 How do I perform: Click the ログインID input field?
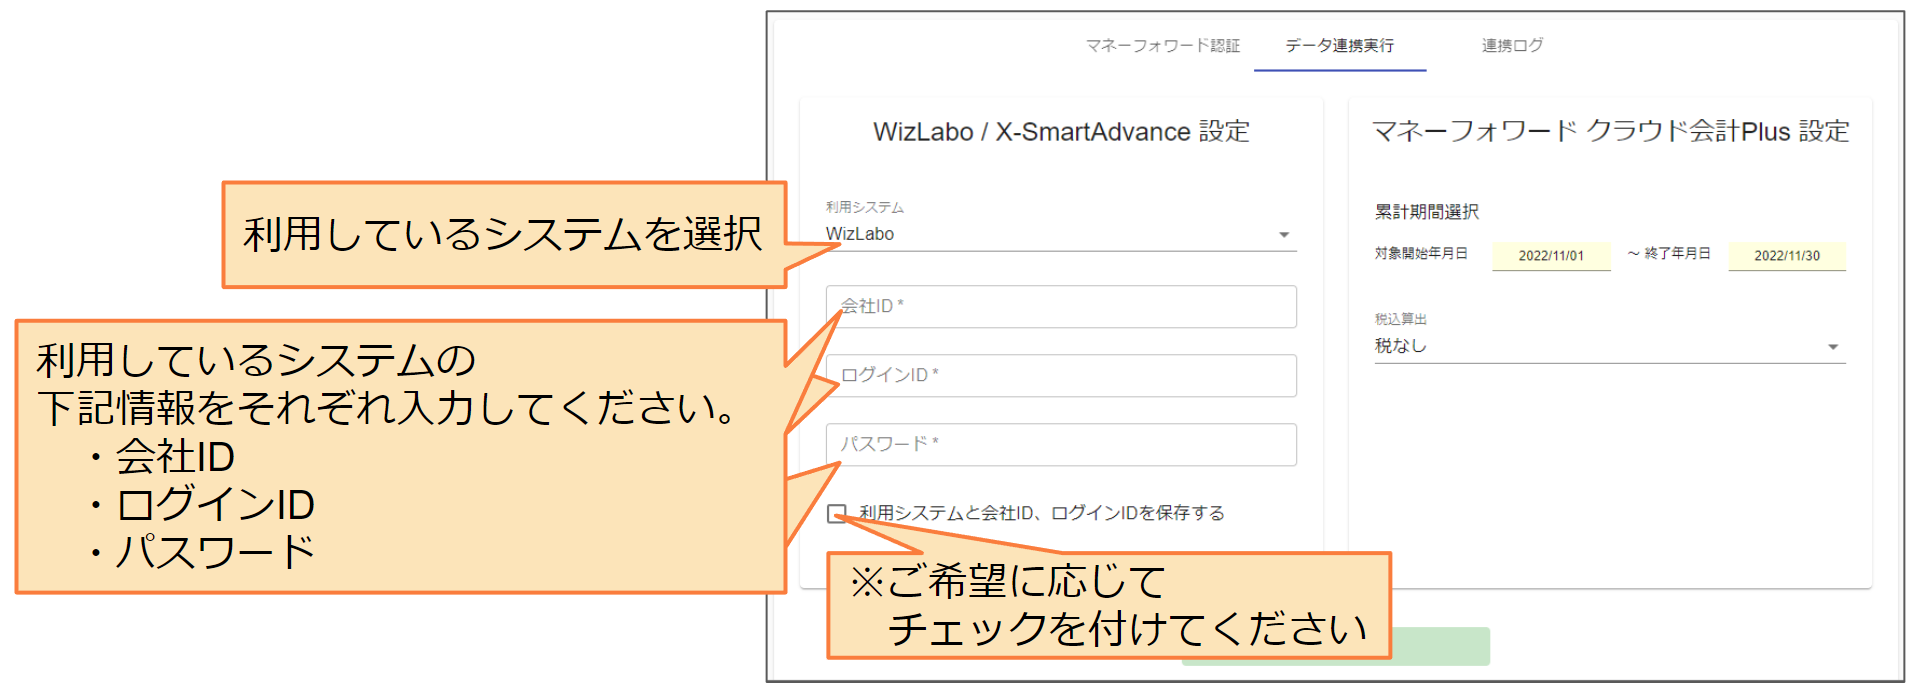click(1061, 375)
